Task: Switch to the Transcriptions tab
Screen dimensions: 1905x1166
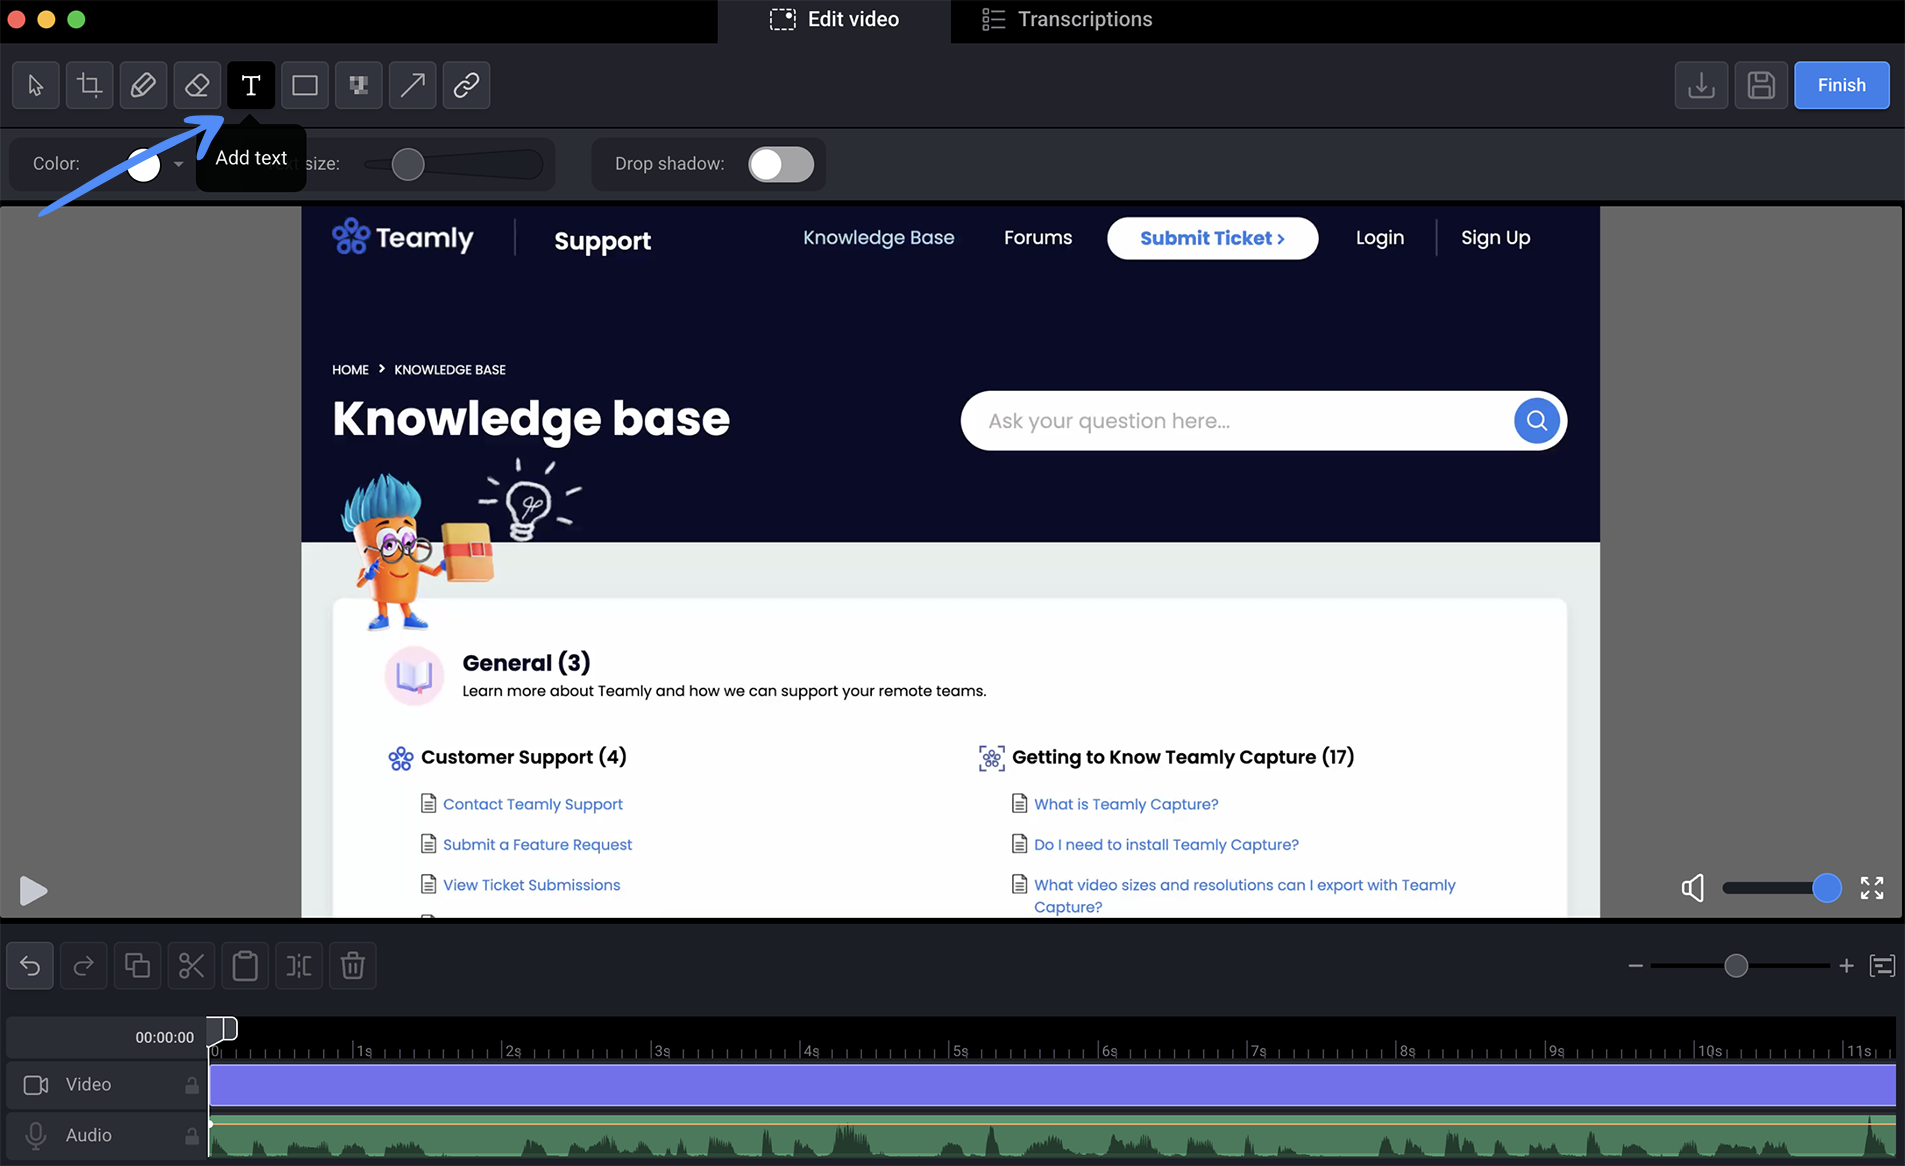Action: click(1067, 20)
